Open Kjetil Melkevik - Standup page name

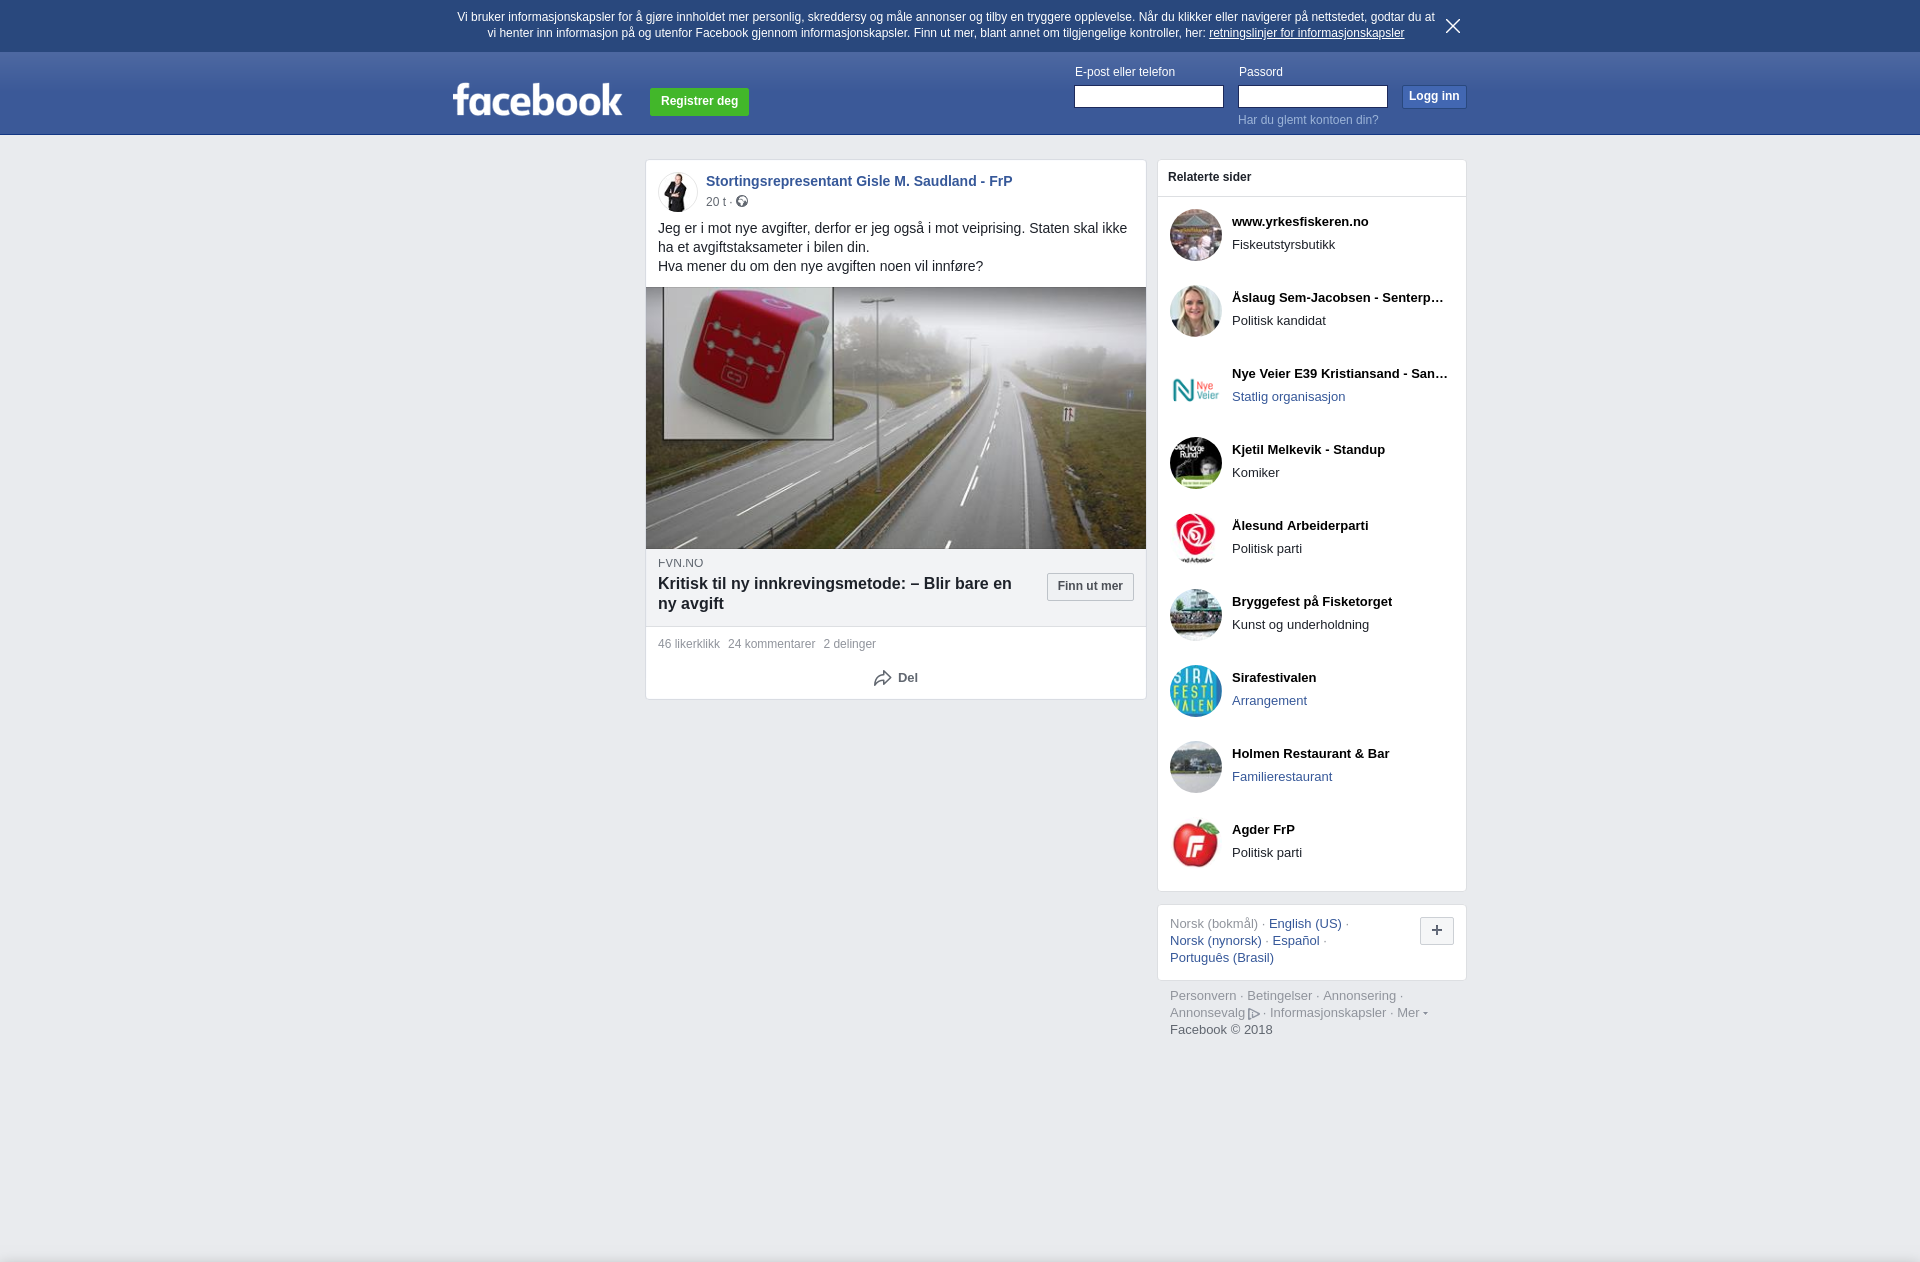(x=1308, y=450)
